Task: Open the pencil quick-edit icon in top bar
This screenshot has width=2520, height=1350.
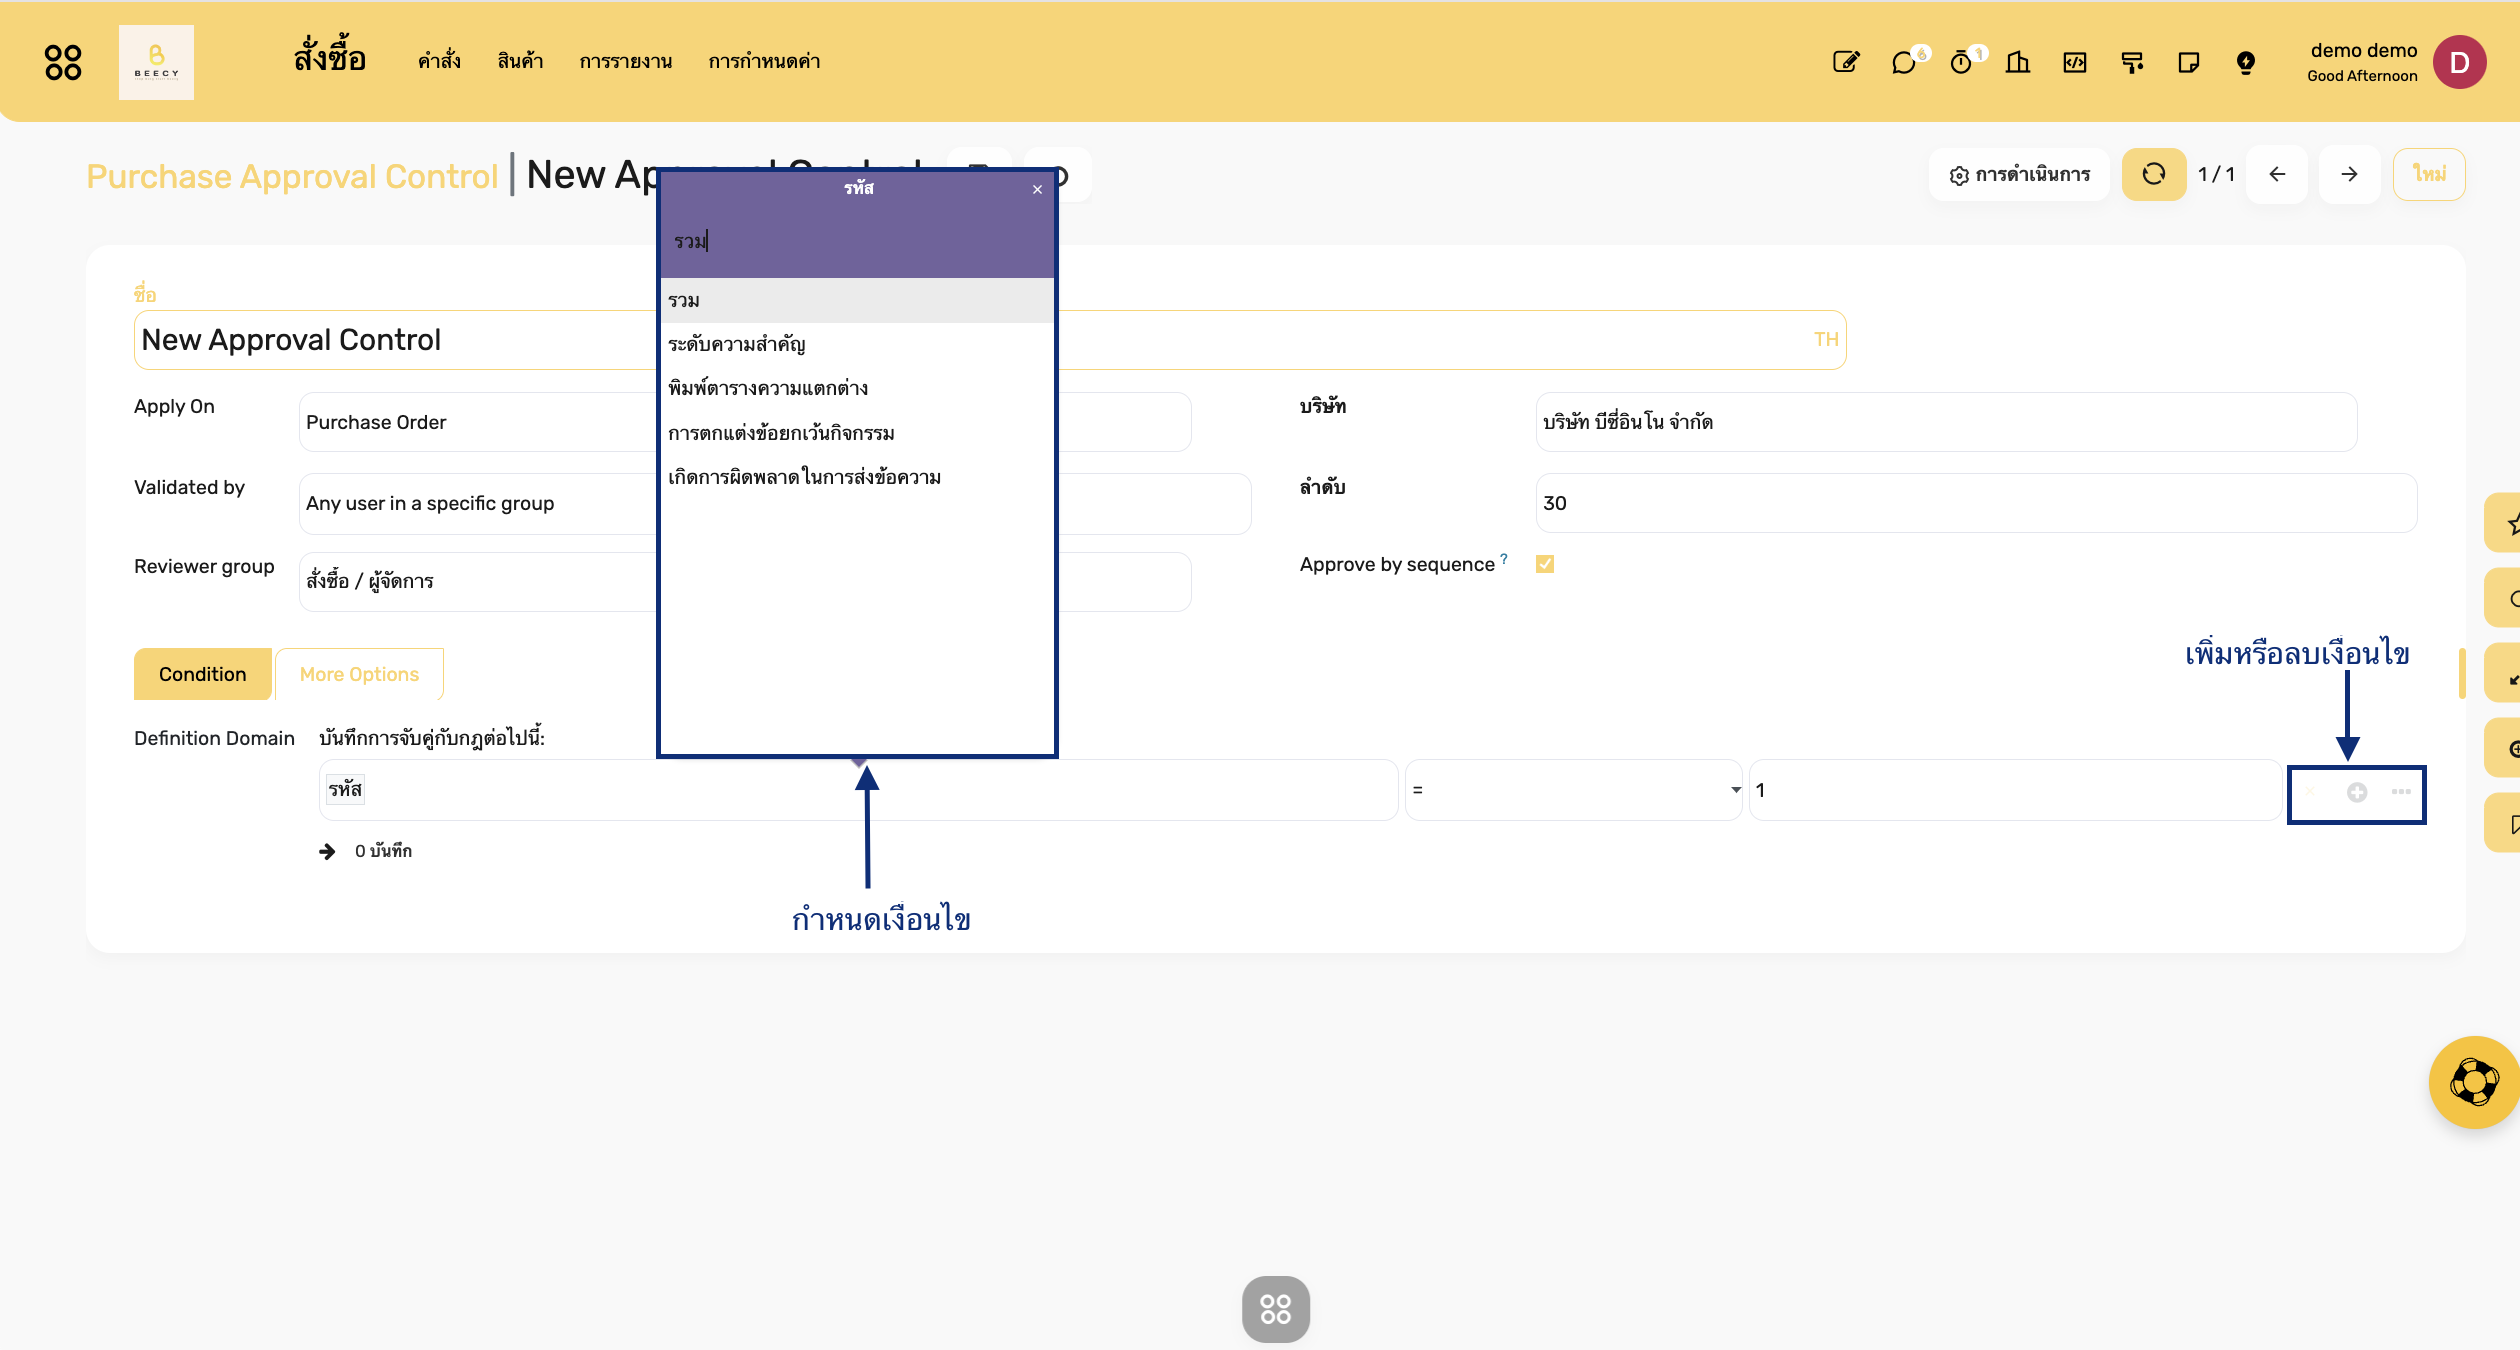Action: tap(1845, 62)
